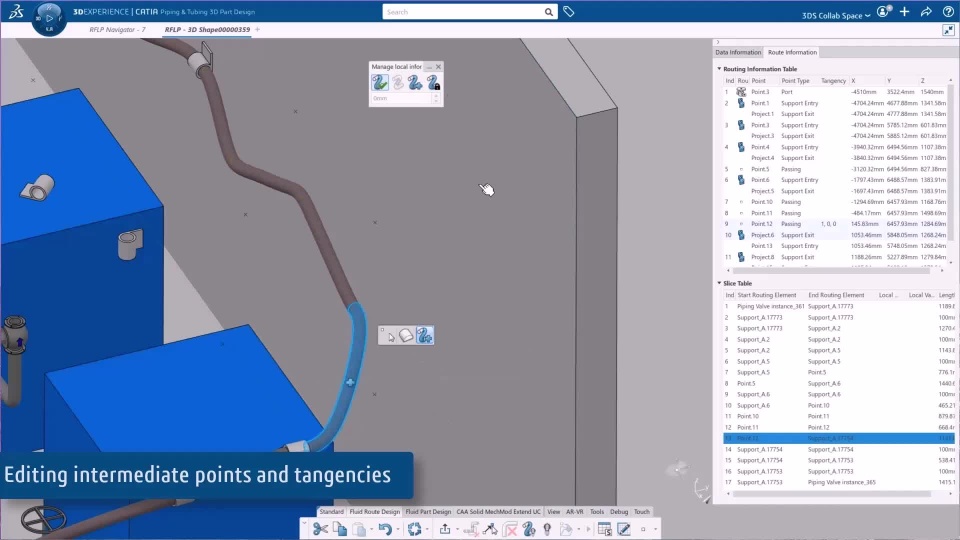Click the Slice Table horizontal scrollbar
960x540 pixels.
coord(830,493)
